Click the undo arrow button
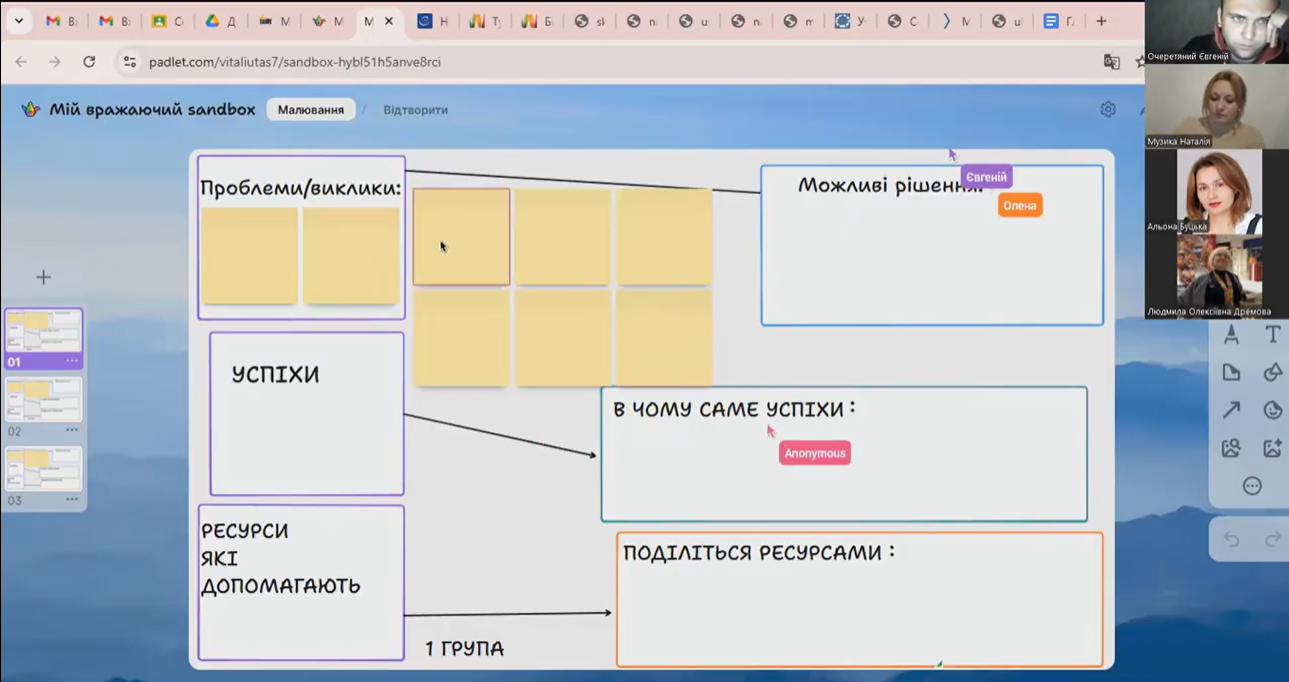 [x=1231, y=540]
